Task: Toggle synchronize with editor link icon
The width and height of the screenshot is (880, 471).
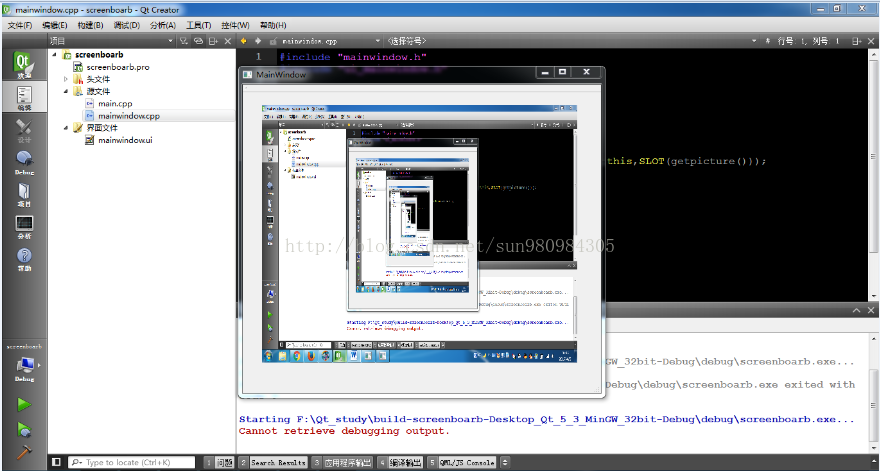Action: tap(198, 41)
